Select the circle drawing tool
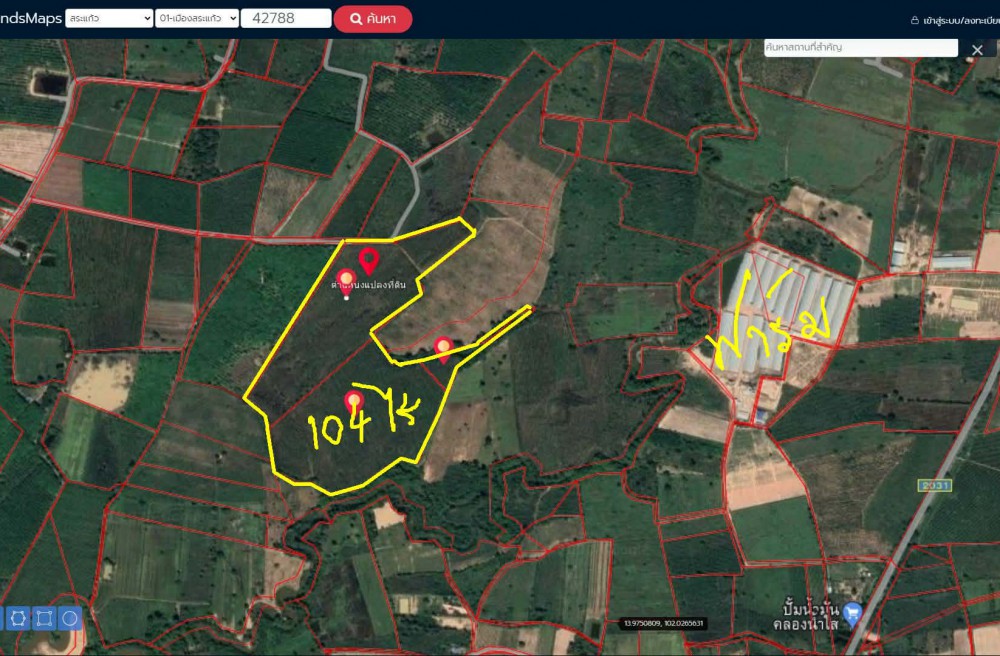Image resolution: width=1000 pixels, height=656 pixels. 70,618
